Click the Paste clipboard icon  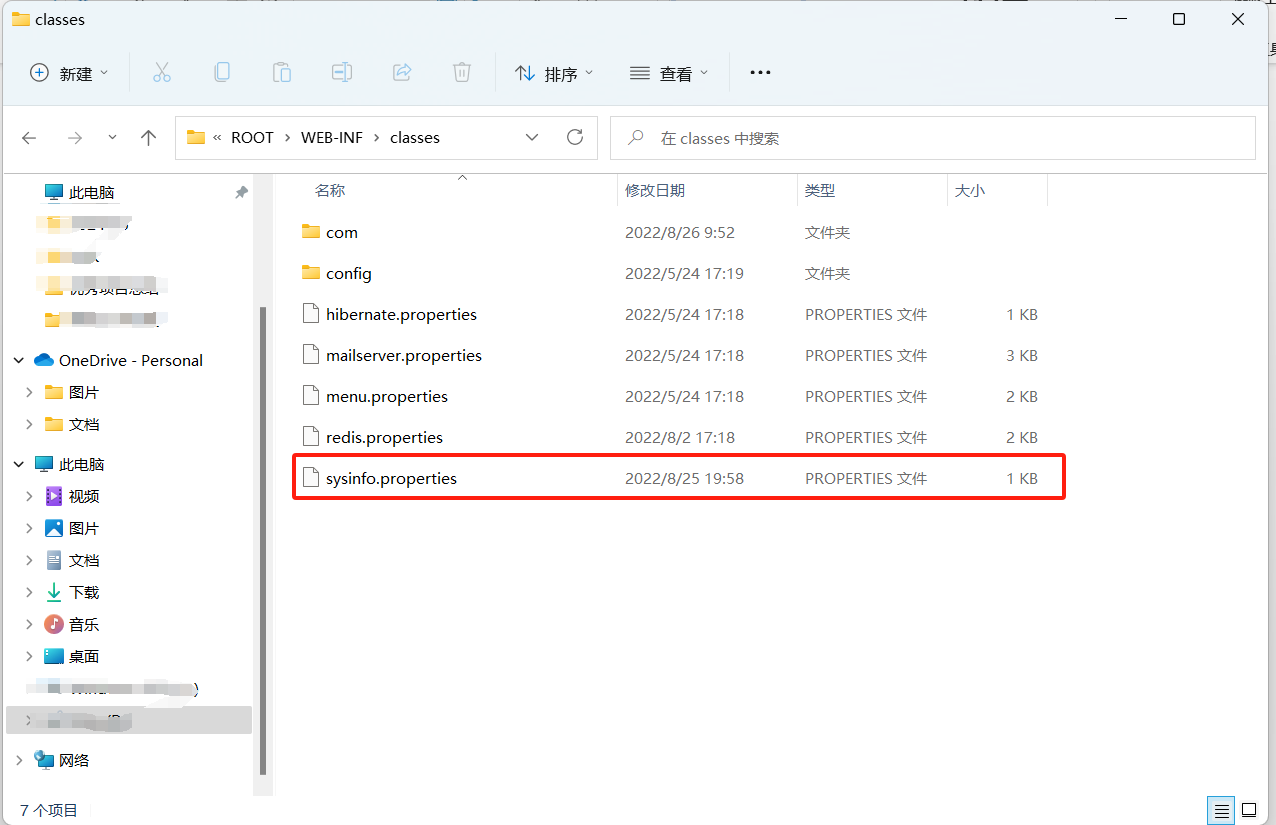pos(282,73)
